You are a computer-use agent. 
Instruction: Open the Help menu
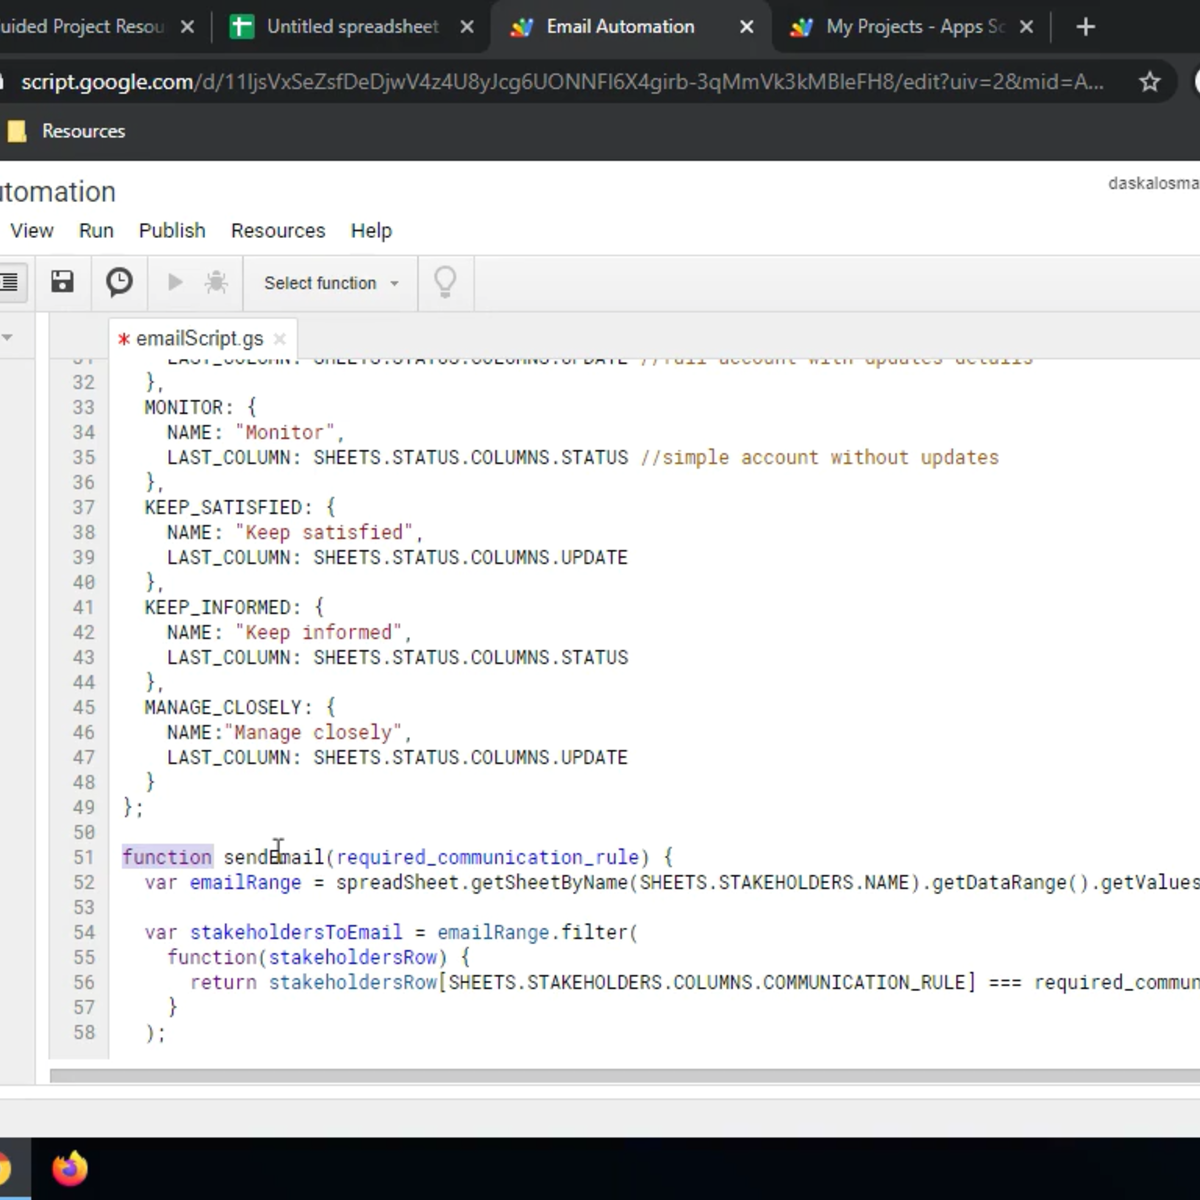(371, 231)
